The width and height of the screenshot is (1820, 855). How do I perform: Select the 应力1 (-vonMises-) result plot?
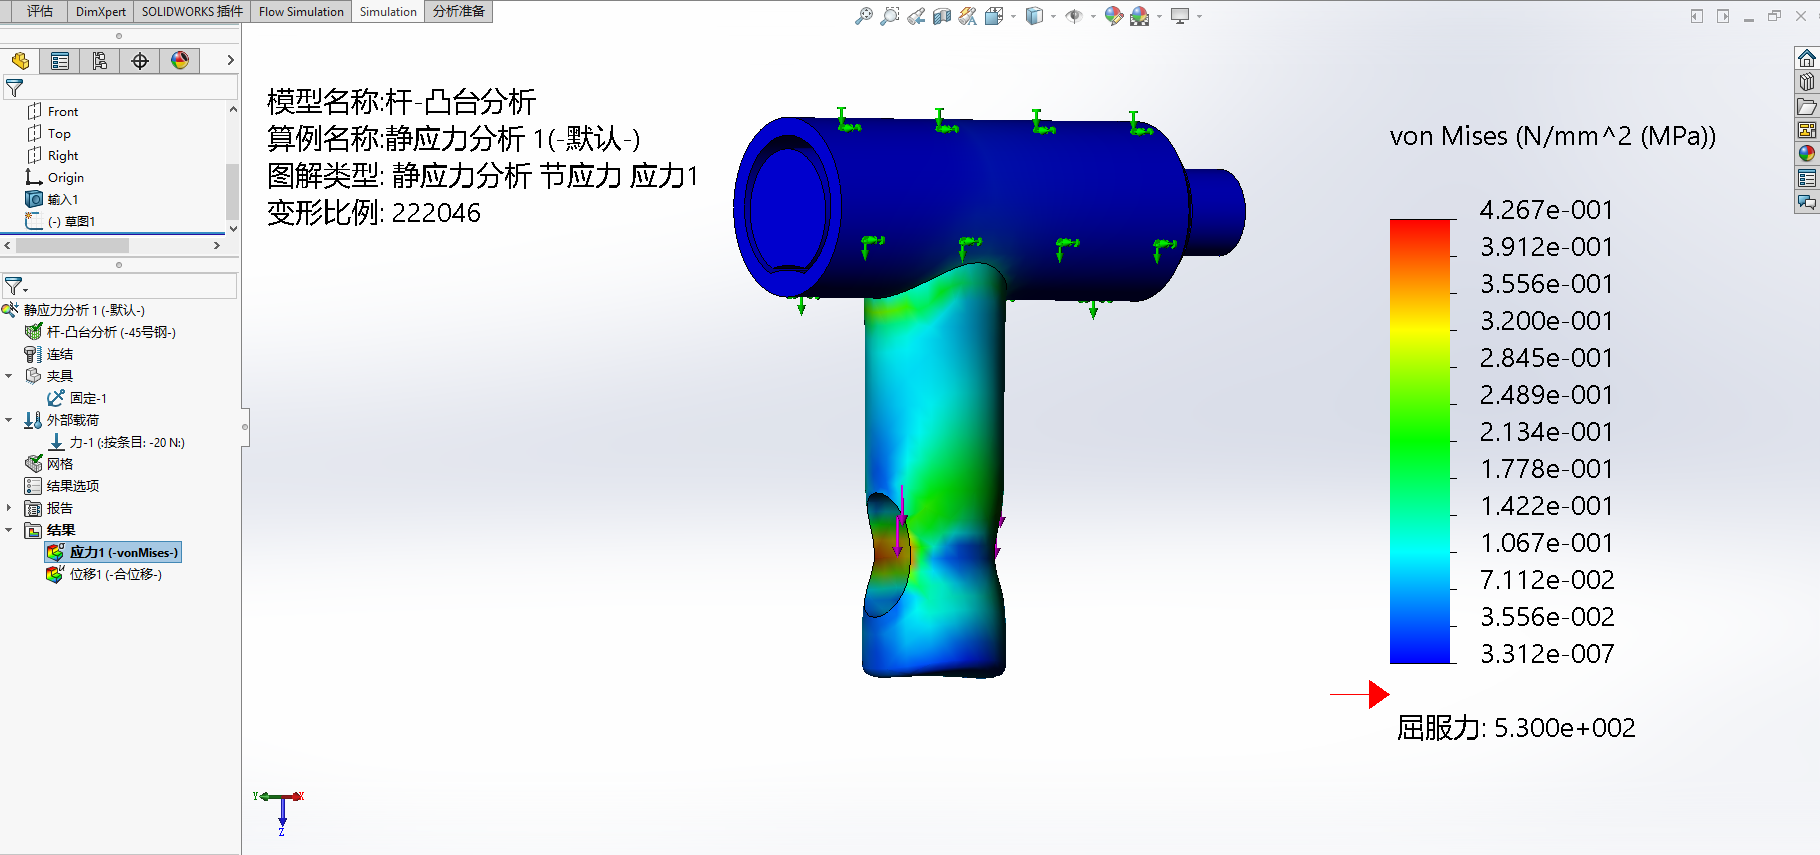(113, 552)
